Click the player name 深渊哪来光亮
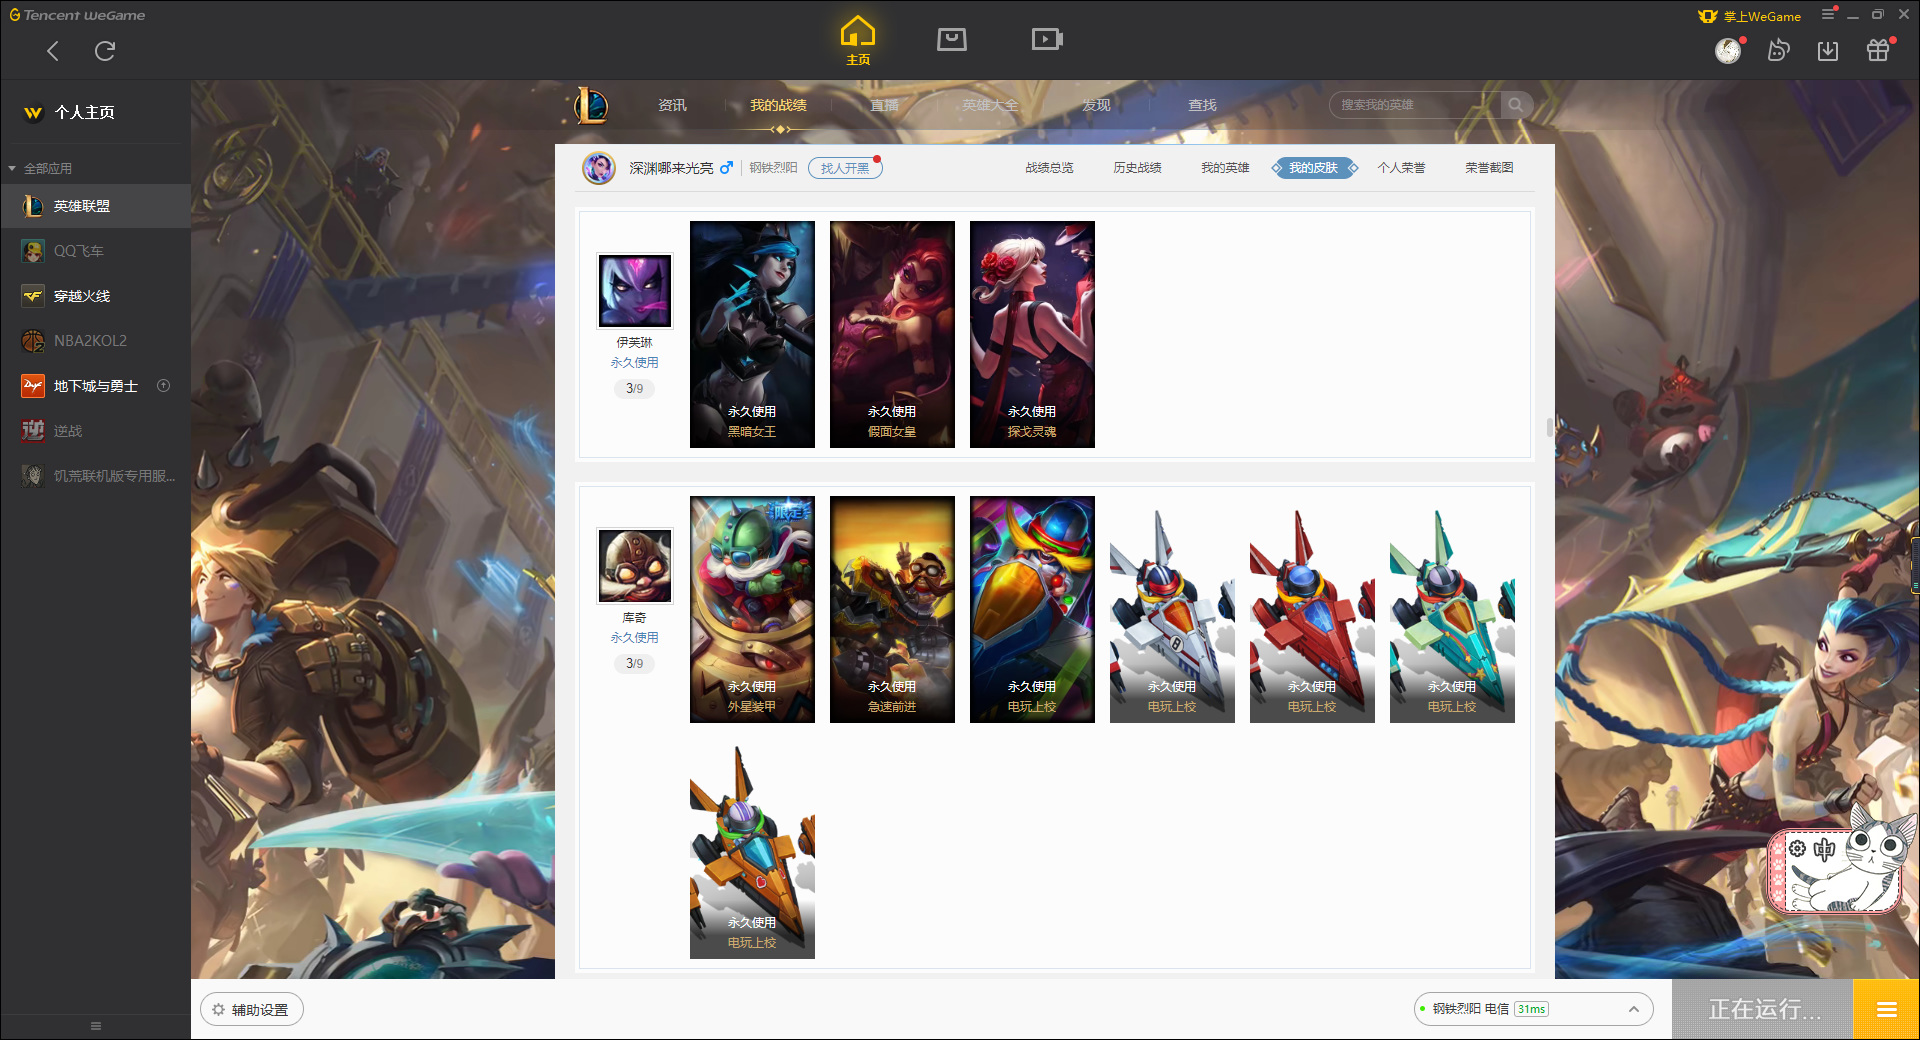This screenshot has width=1920, height=1040. click(x=671, y=168)
